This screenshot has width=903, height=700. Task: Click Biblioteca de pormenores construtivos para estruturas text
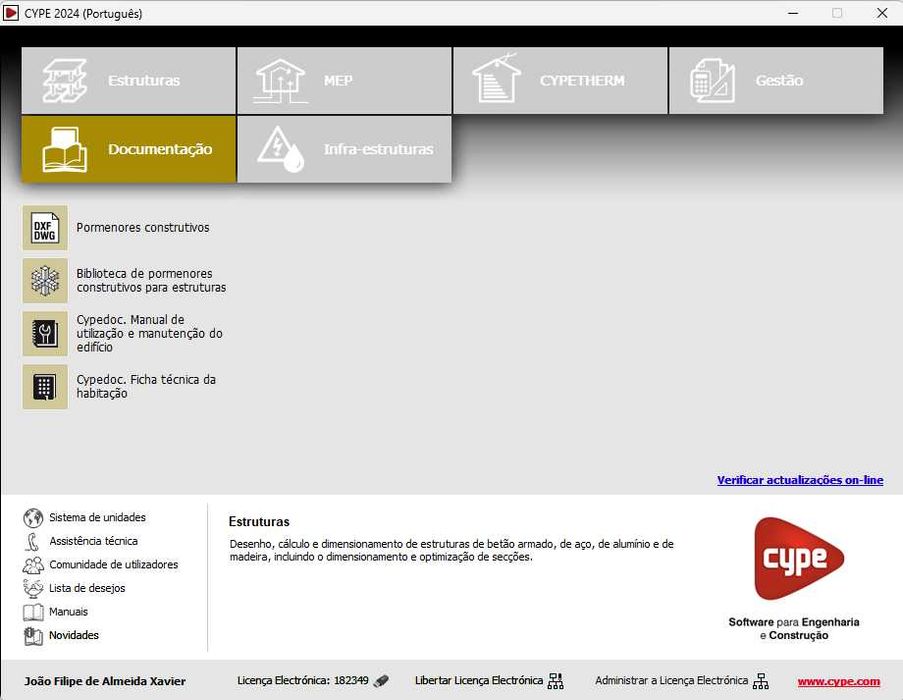click(x=151, y=281)
